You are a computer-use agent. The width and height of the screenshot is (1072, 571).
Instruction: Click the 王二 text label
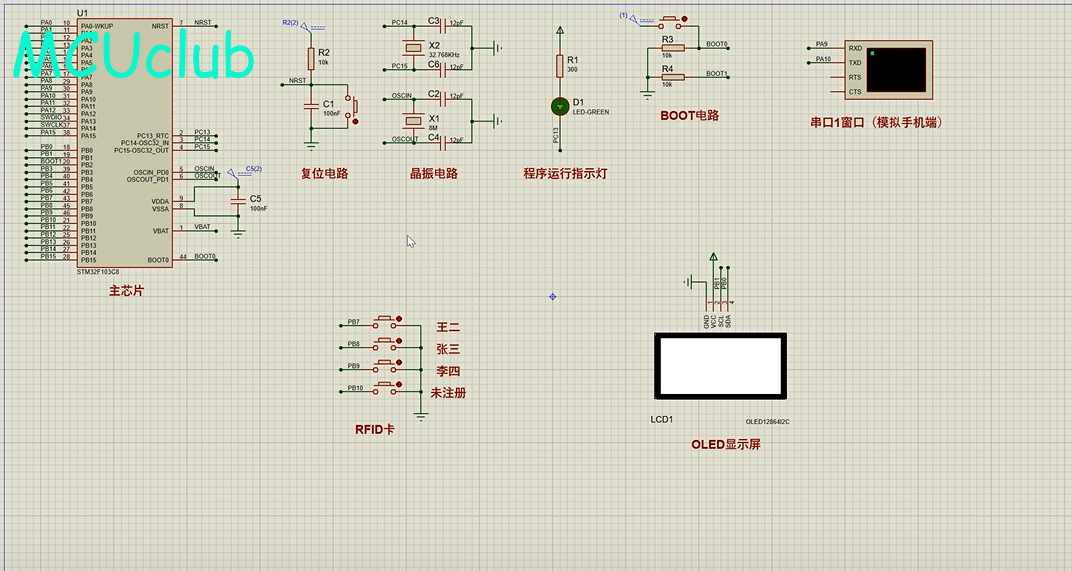point(448,328)
